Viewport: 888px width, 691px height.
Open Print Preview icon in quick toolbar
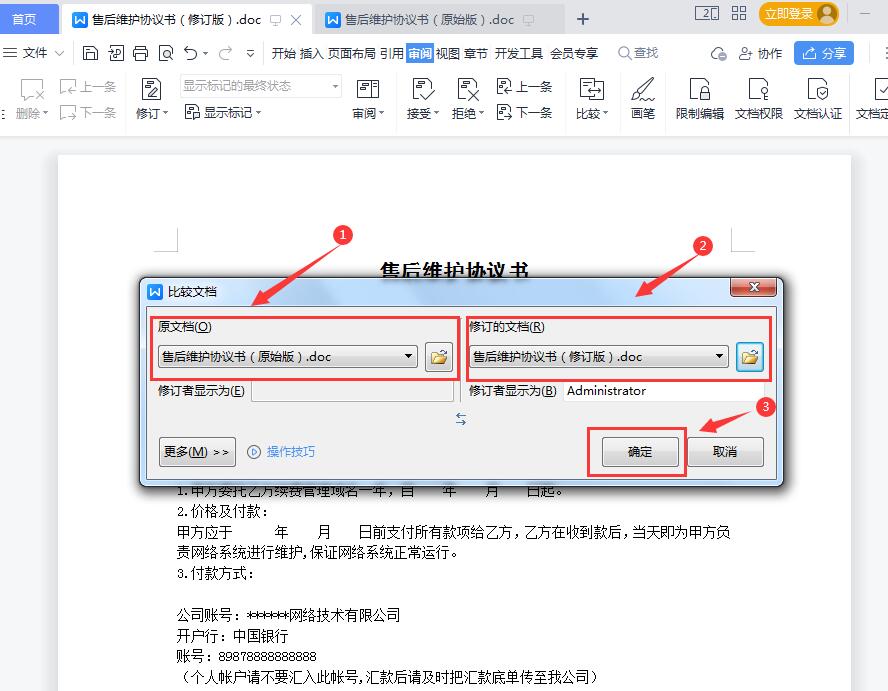(166, 53)
